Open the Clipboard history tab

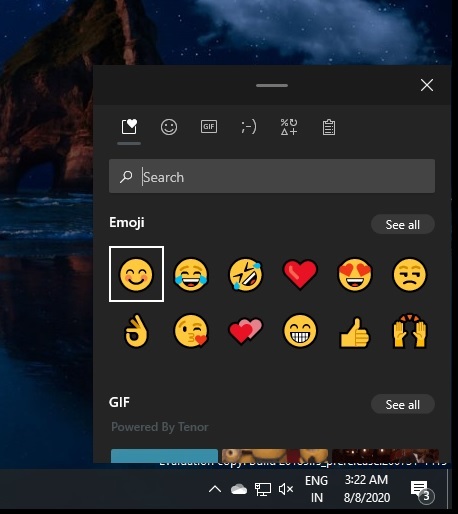[329, 127]
